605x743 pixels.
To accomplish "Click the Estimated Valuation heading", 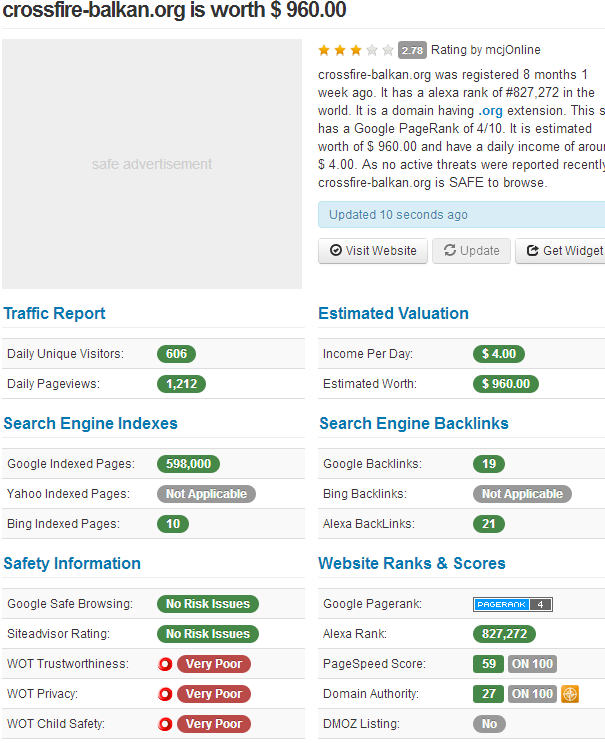I will click(x=393, y=313).
